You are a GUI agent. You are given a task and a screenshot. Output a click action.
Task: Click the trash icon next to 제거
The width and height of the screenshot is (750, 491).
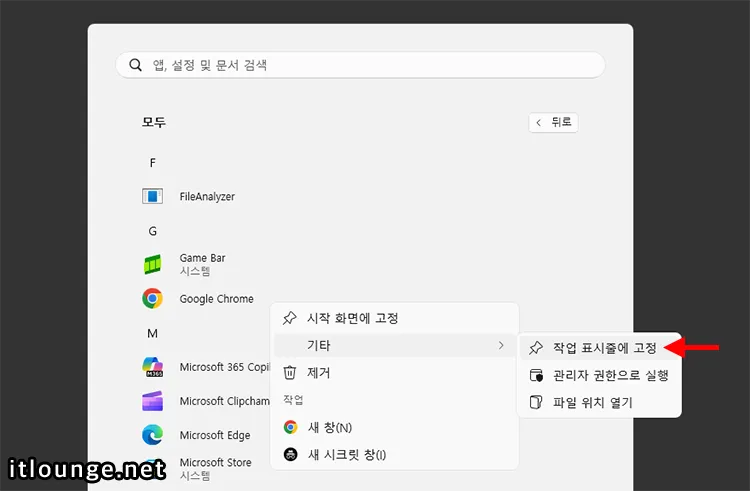coord(290,372)
